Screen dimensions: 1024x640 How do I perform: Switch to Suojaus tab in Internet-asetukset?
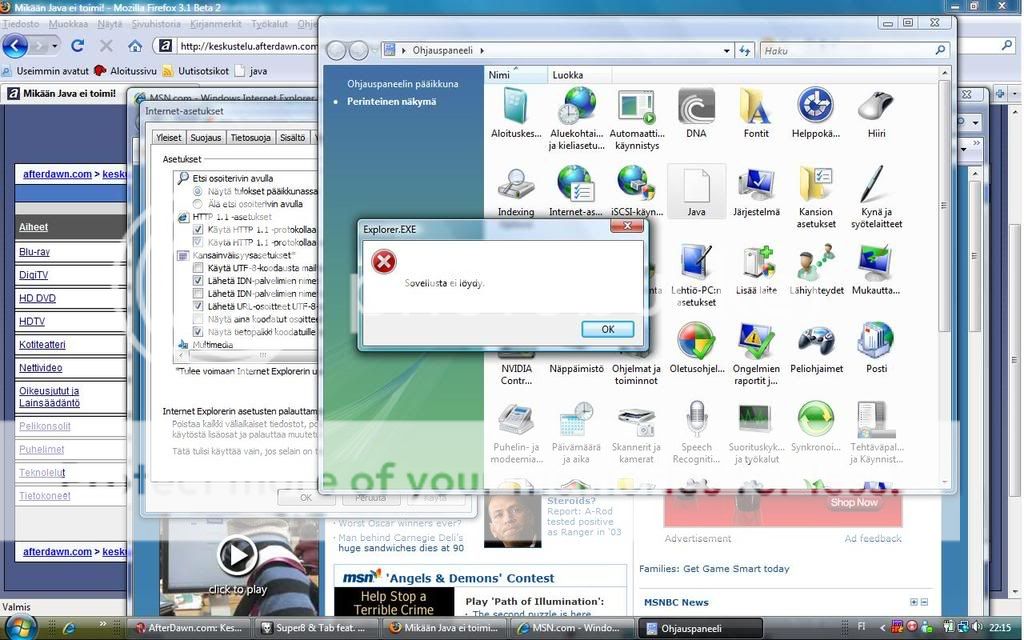206,138
